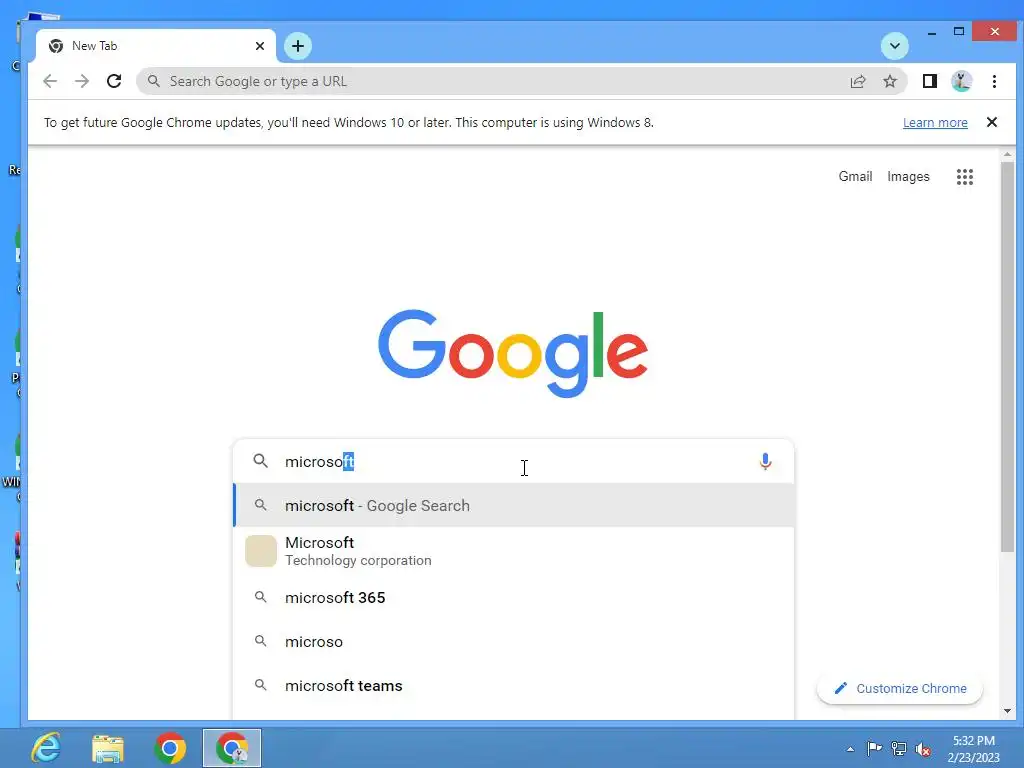Click the vertical scrollbar thumb
Viewport: 1024px width, 768px height.
[x=1007, y=357]
